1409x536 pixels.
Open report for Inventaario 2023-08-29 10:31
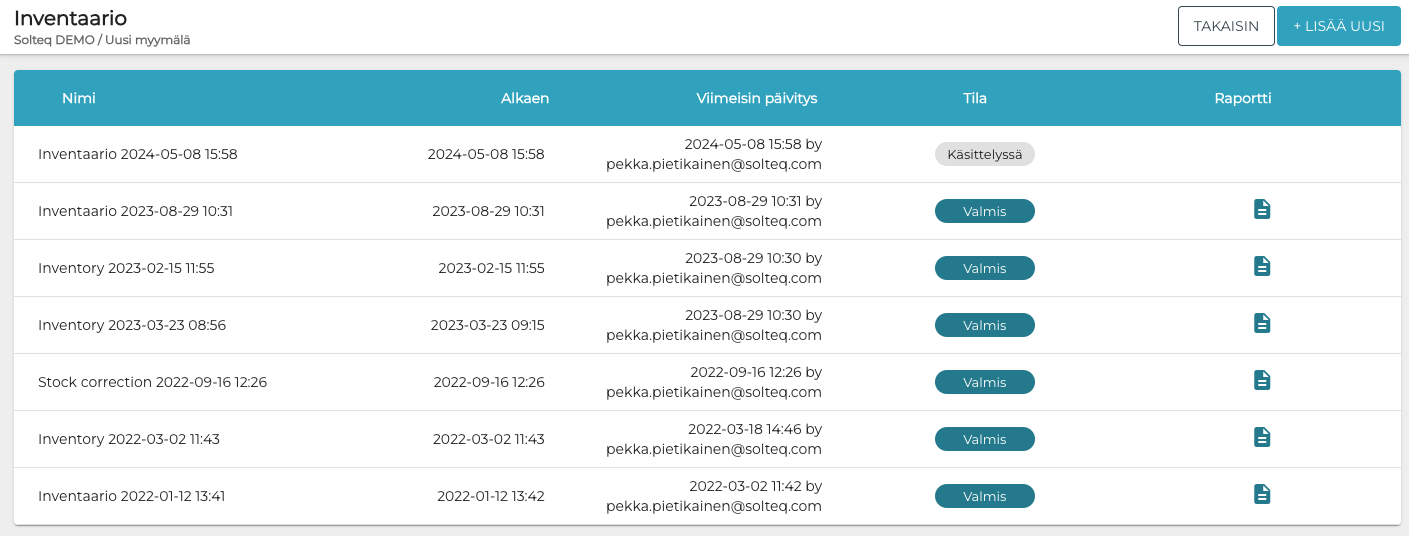tap(1262, 210)
